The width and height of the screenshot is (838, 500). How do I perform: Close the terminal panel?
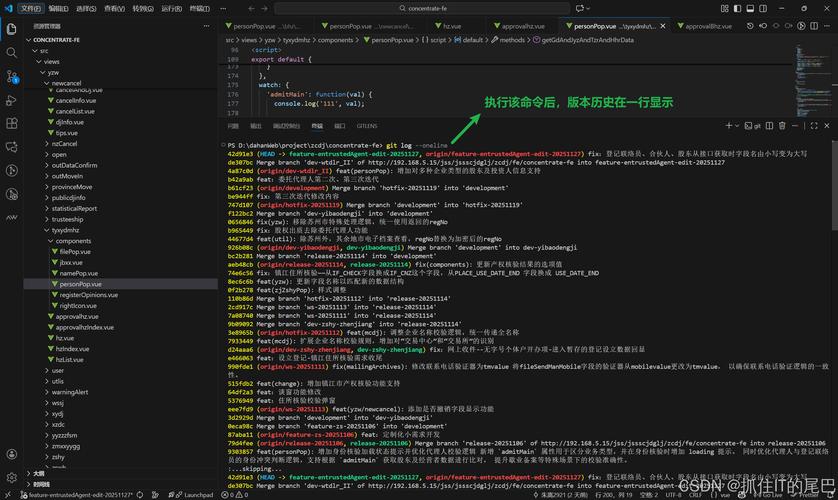coord(827,126)
